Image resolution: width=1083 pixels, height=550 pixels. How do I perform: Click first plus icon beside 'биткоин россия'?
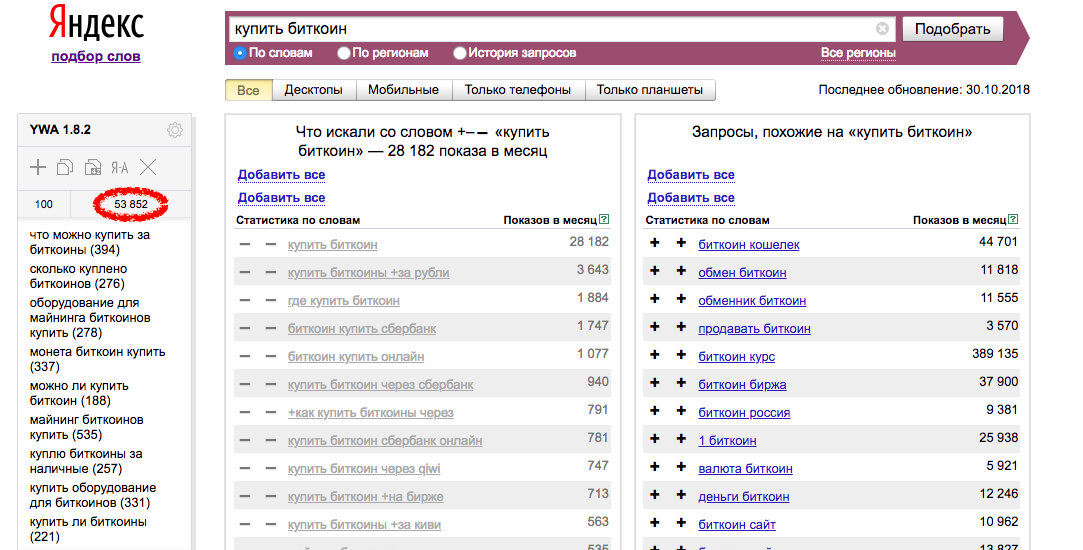coord(655,411)
